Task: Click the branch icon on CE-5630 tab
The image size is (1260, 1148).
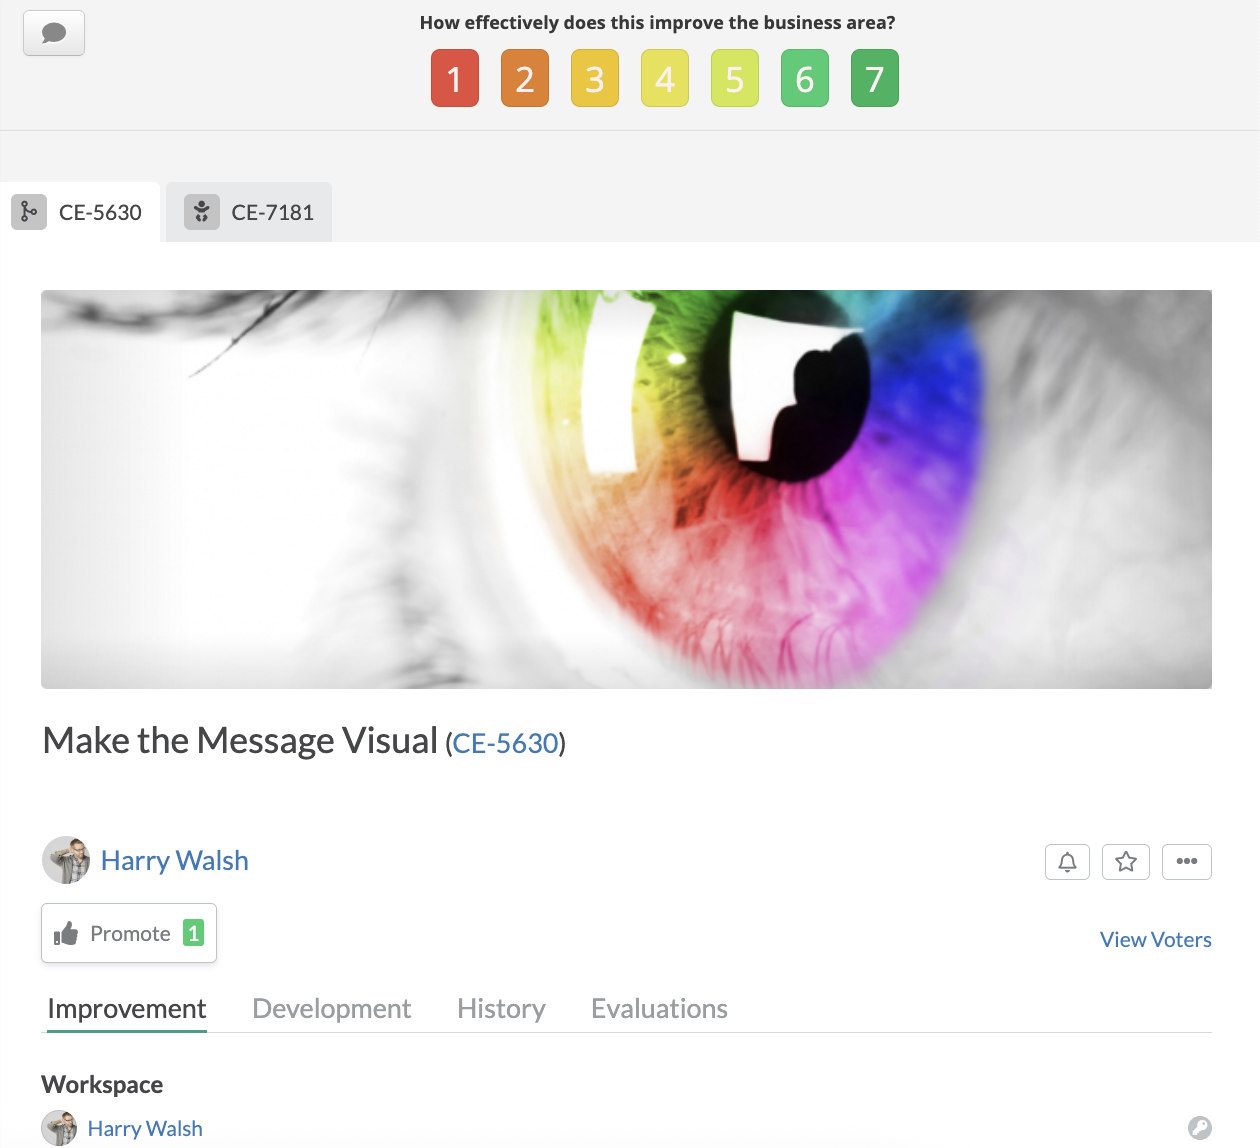Action: [29, 212]
